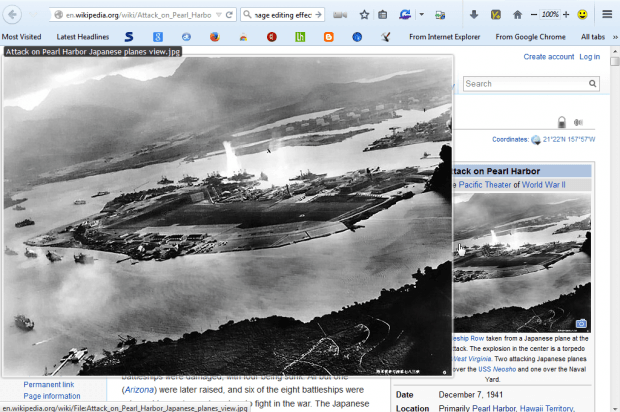Click the reader view icon beside search
620x412 pixels.
tap(340, 15)
